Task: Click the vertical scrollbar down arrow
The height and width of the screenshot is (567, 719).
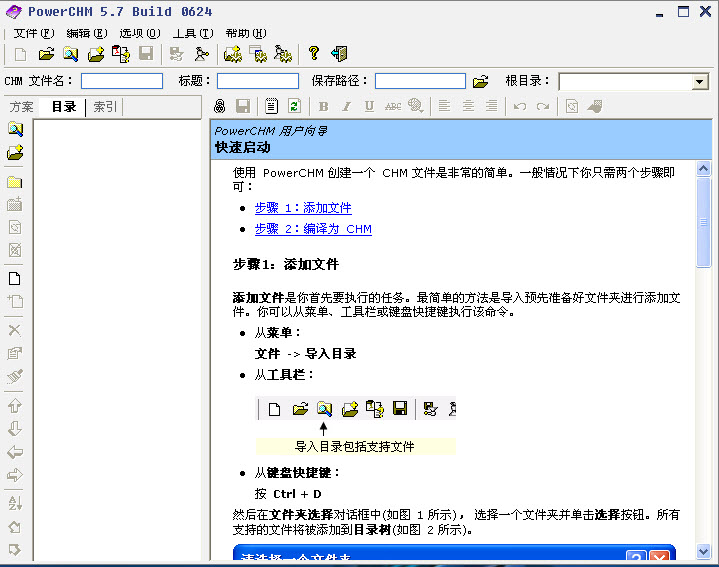Action: coord(704,551)
